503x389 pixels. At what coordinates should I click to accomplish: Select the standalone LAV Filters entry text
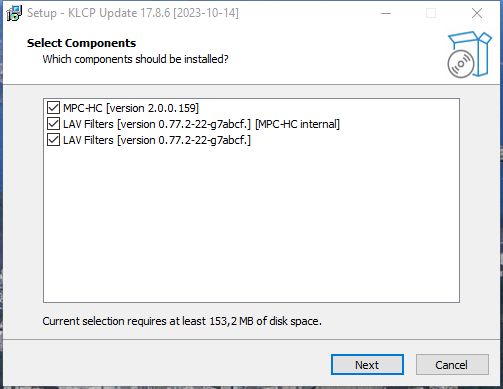(157, 140)
